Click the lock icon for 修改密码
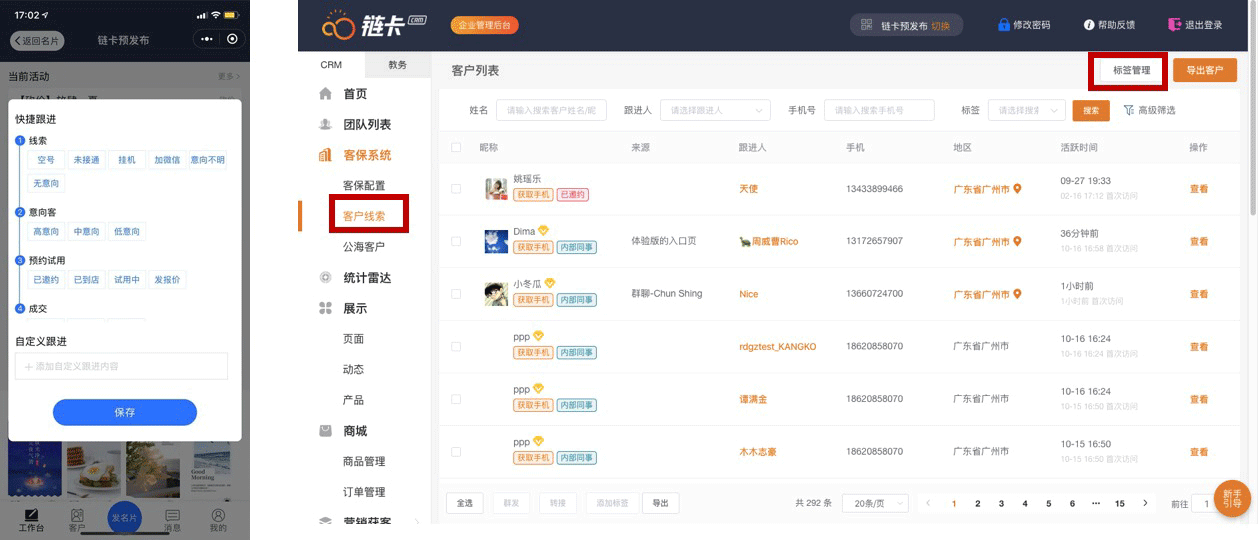The image size is (1258, 540). (x=1003, y=25)
